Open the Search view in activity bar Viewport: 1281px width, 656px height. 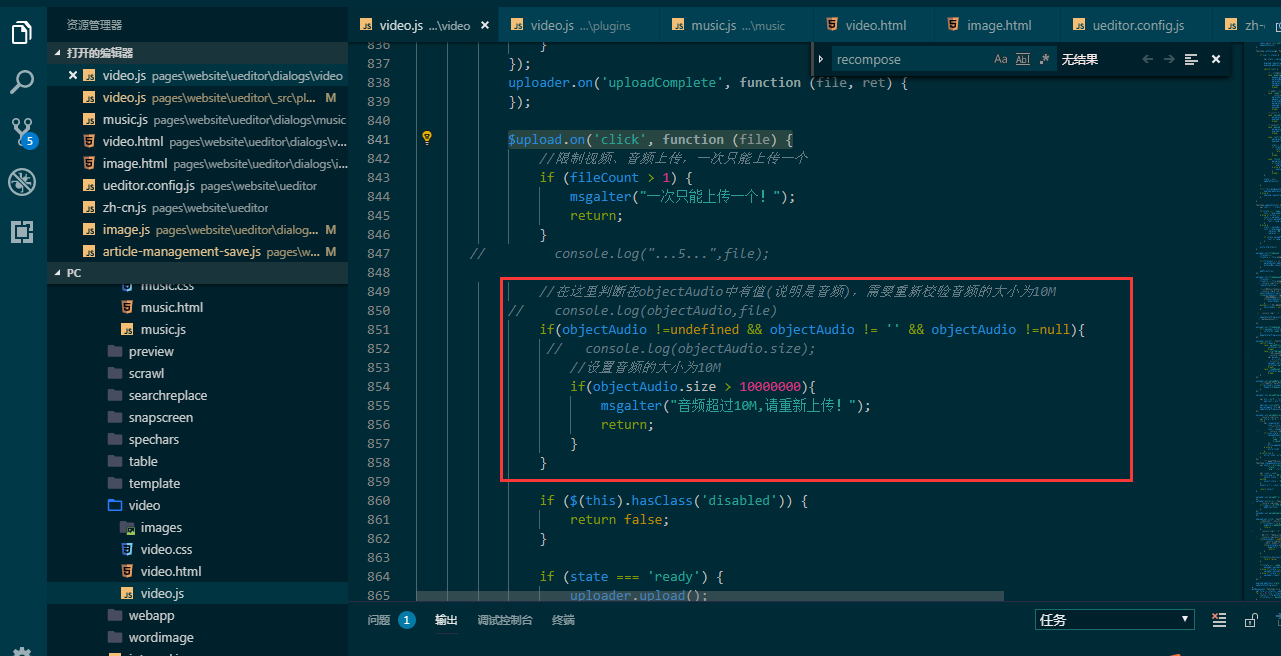pos(22,81)
